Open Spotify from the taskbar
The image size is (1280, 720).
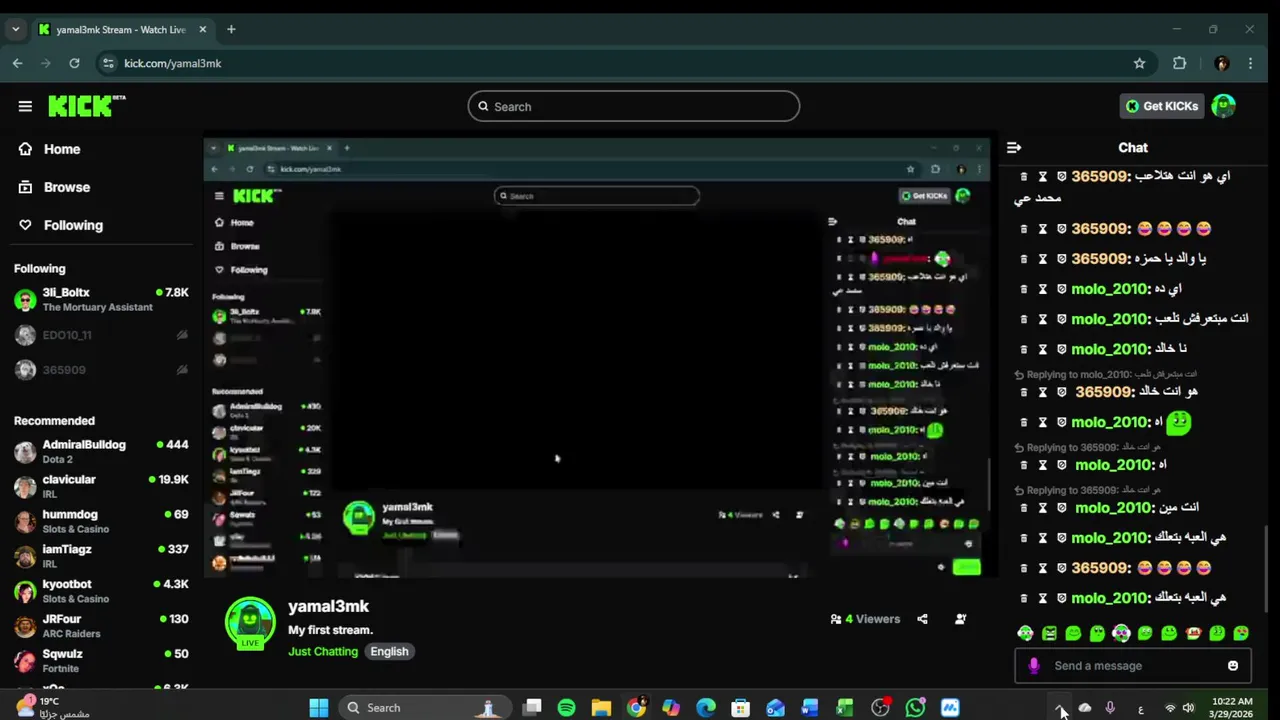click(567, 708)
